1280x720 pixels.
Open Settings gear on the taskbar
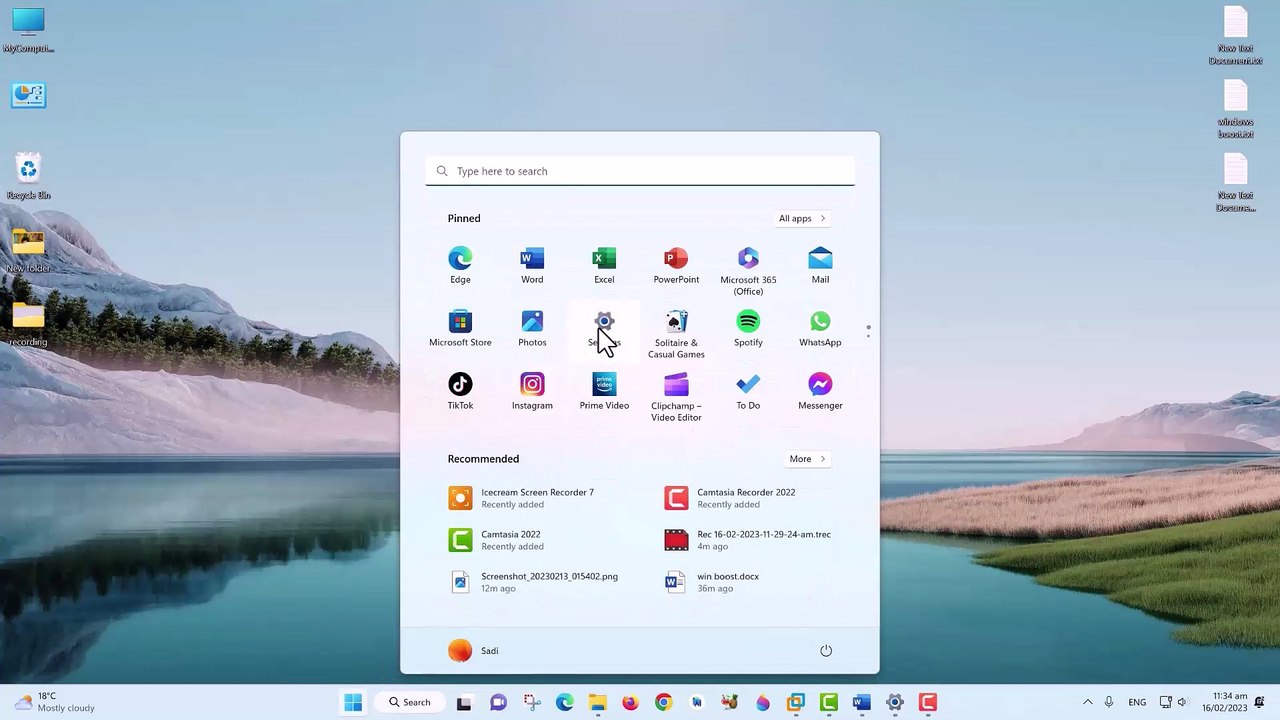pos(895,702)
